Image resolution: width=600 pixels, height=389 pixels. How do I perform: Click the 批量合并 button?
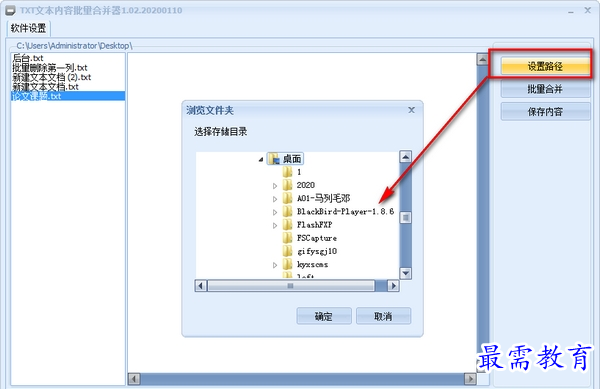[x=545, y=90]
